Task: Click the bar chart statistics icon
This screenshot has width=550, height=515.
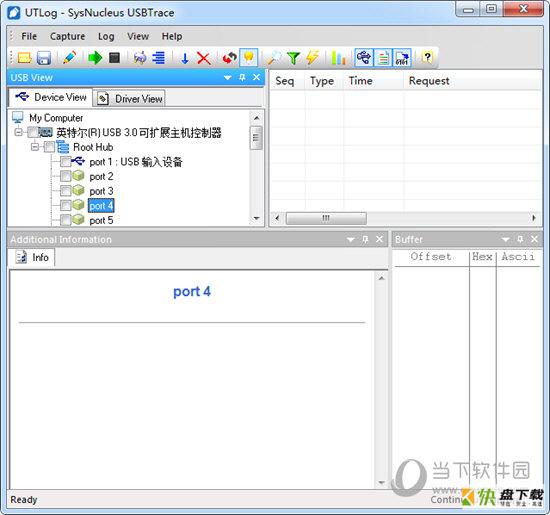Action: [338, 58]
